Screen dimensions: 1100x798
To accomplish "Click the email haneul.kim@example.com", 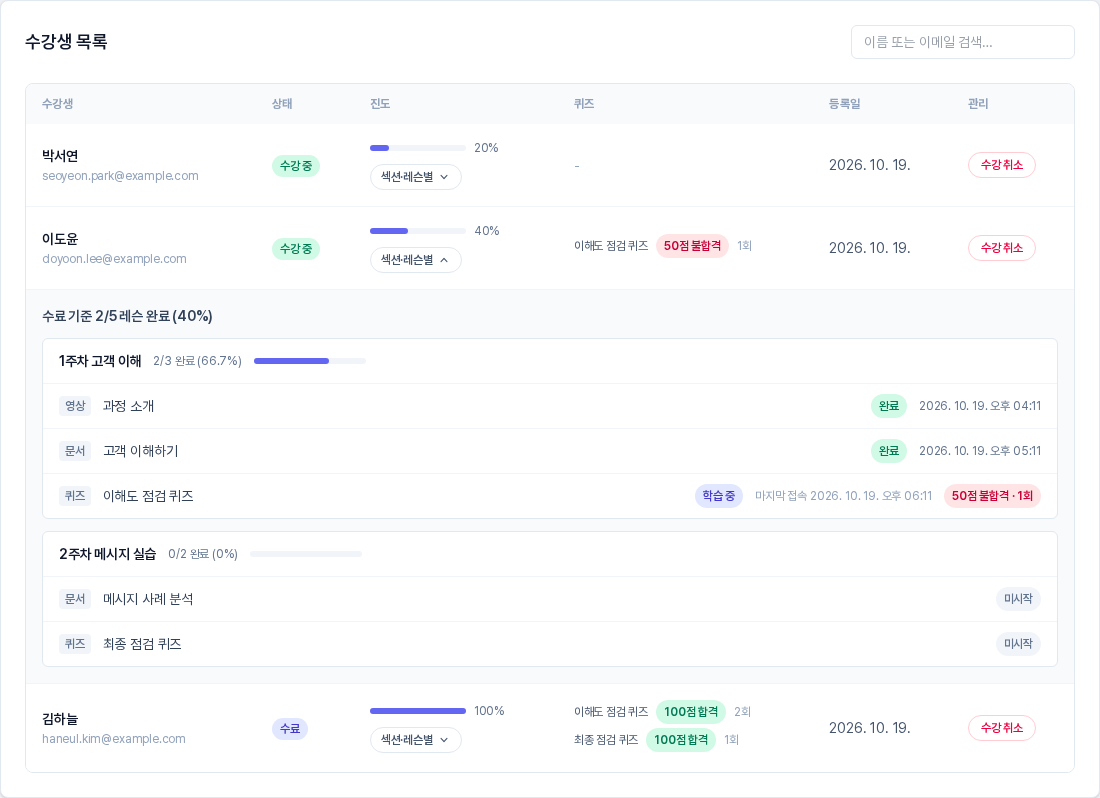I will click(114, 739).
